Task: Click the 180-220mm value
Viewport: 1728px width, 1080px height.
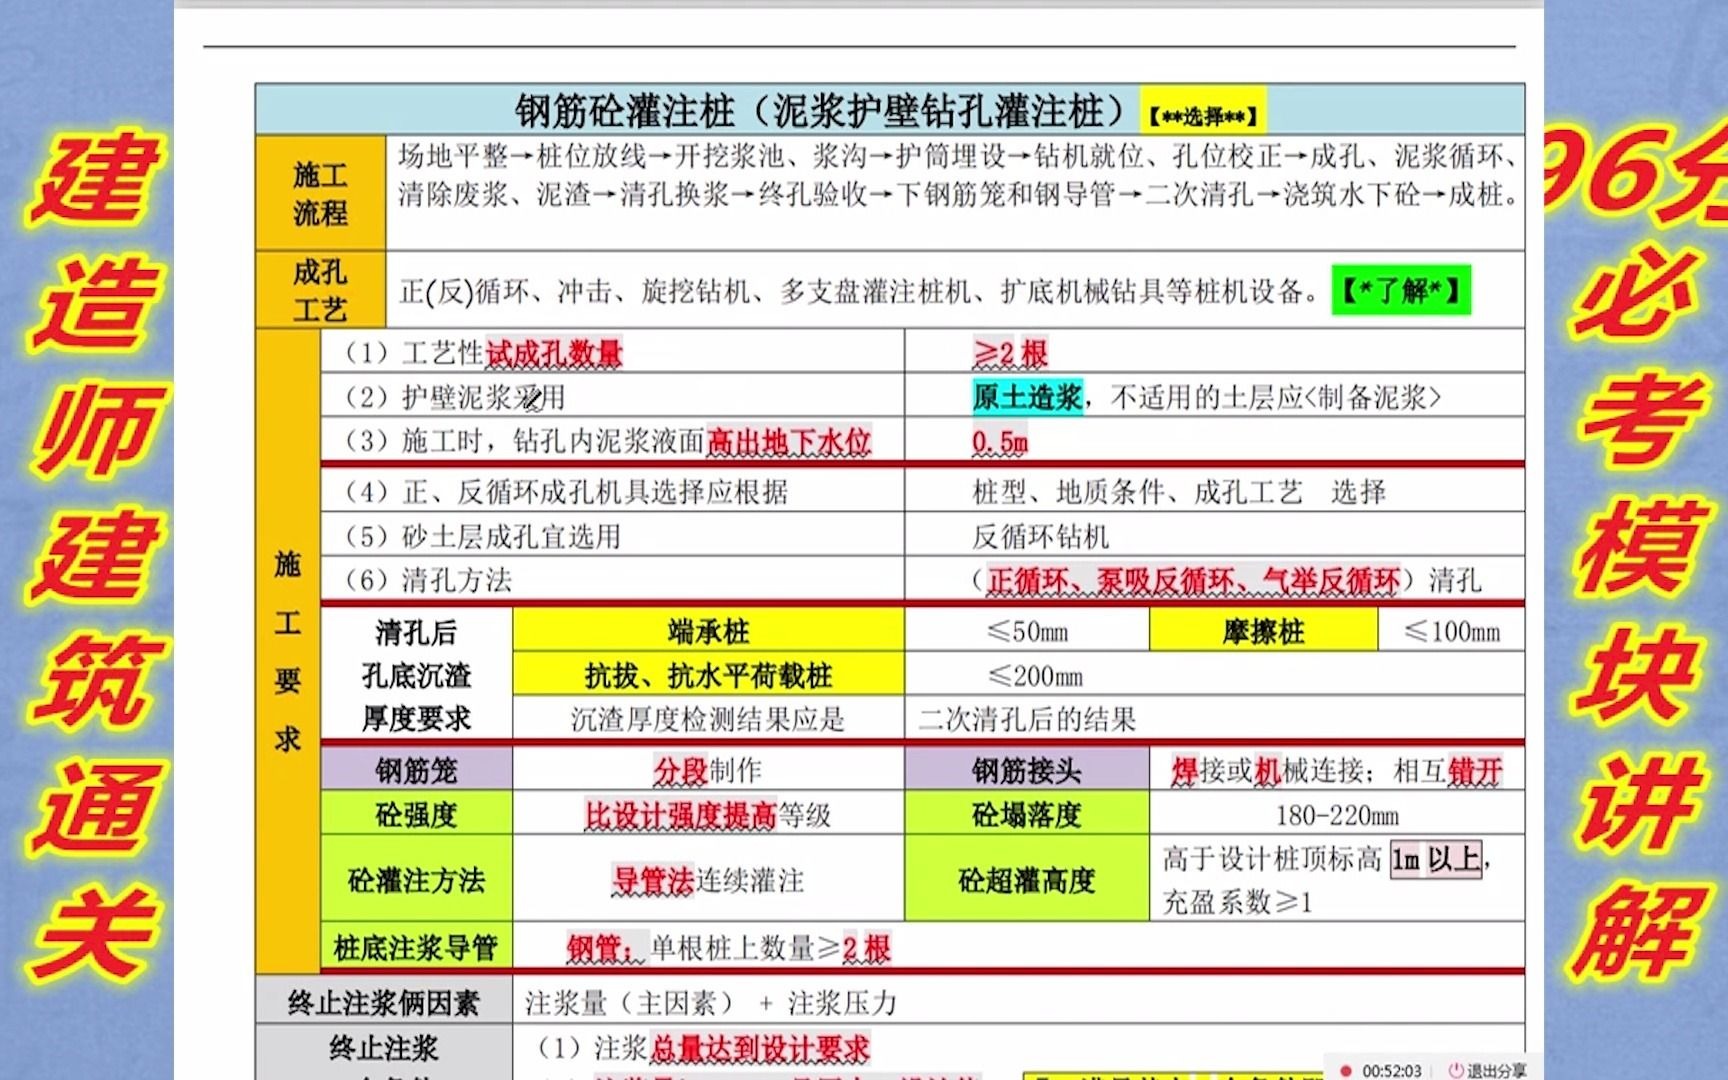Action: coord(1337,815)
